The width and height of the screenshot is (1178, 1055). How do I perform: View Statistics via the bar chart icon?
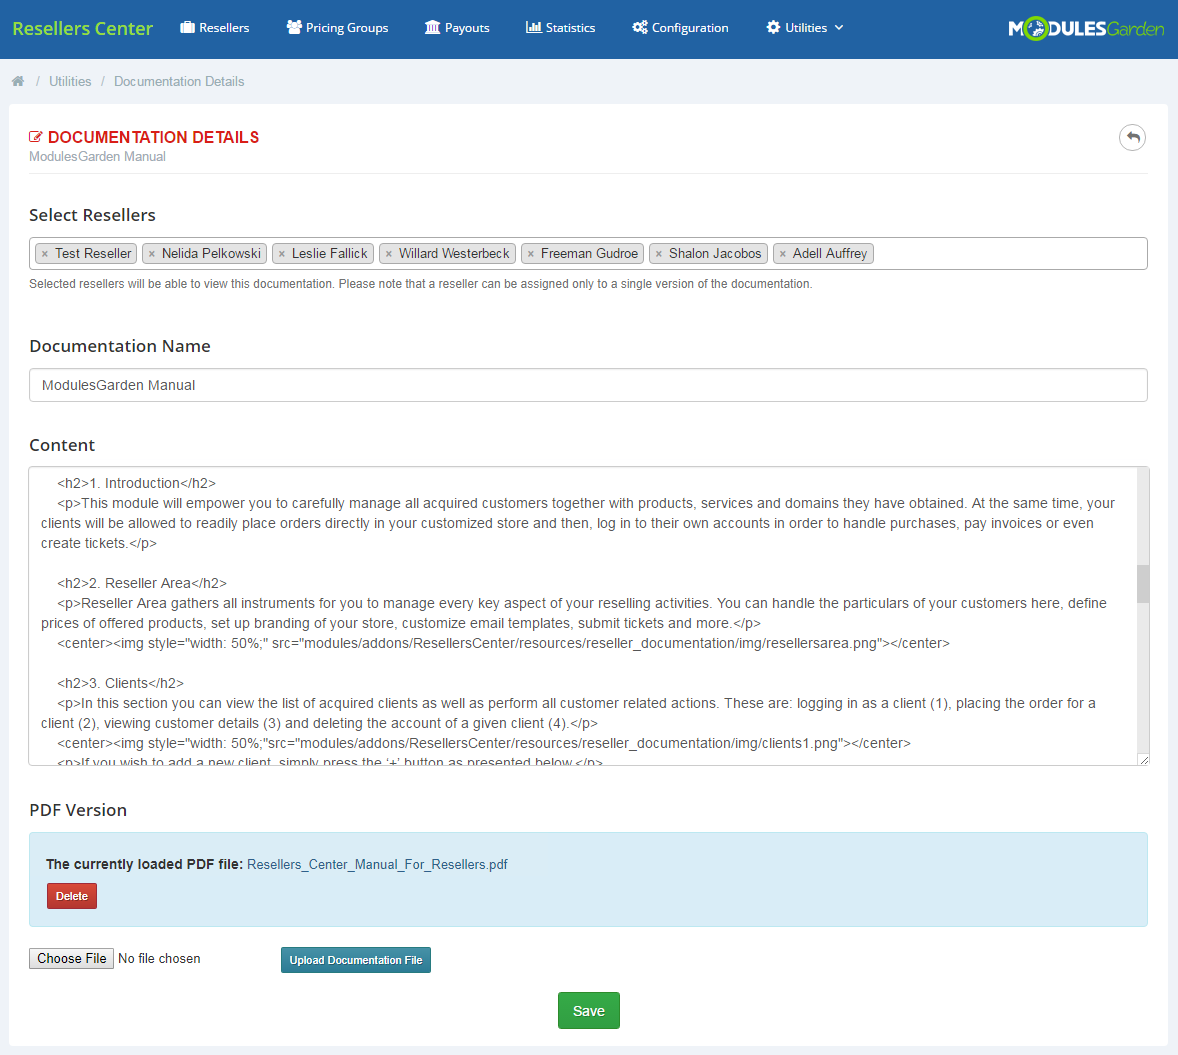(x=533, y=27)
